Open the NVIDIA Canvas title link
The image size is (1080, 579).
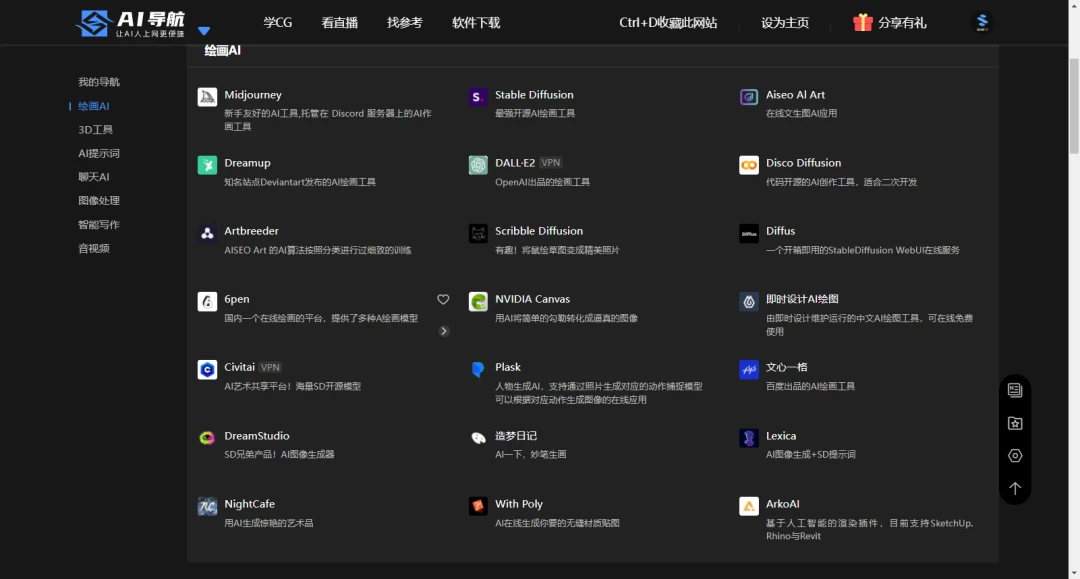point(532,299)
